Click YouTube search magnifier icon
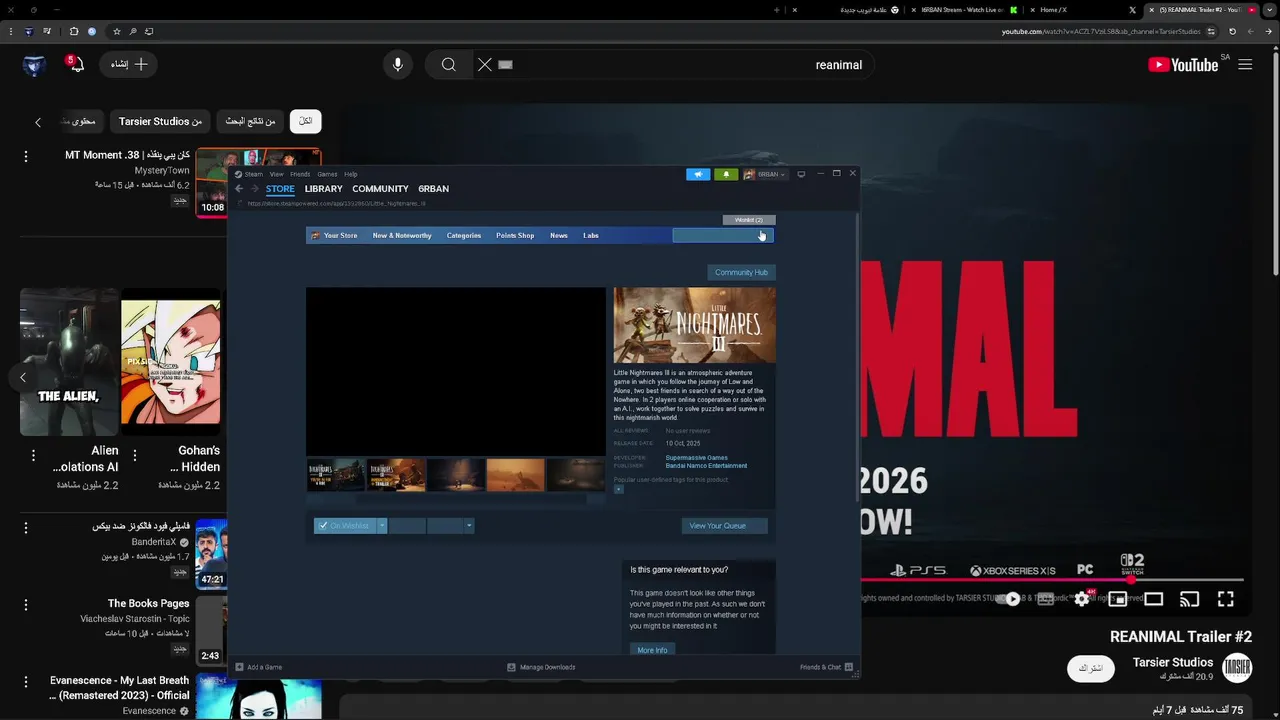Viewport: 1280px width, 720px height. coord(449,65)
